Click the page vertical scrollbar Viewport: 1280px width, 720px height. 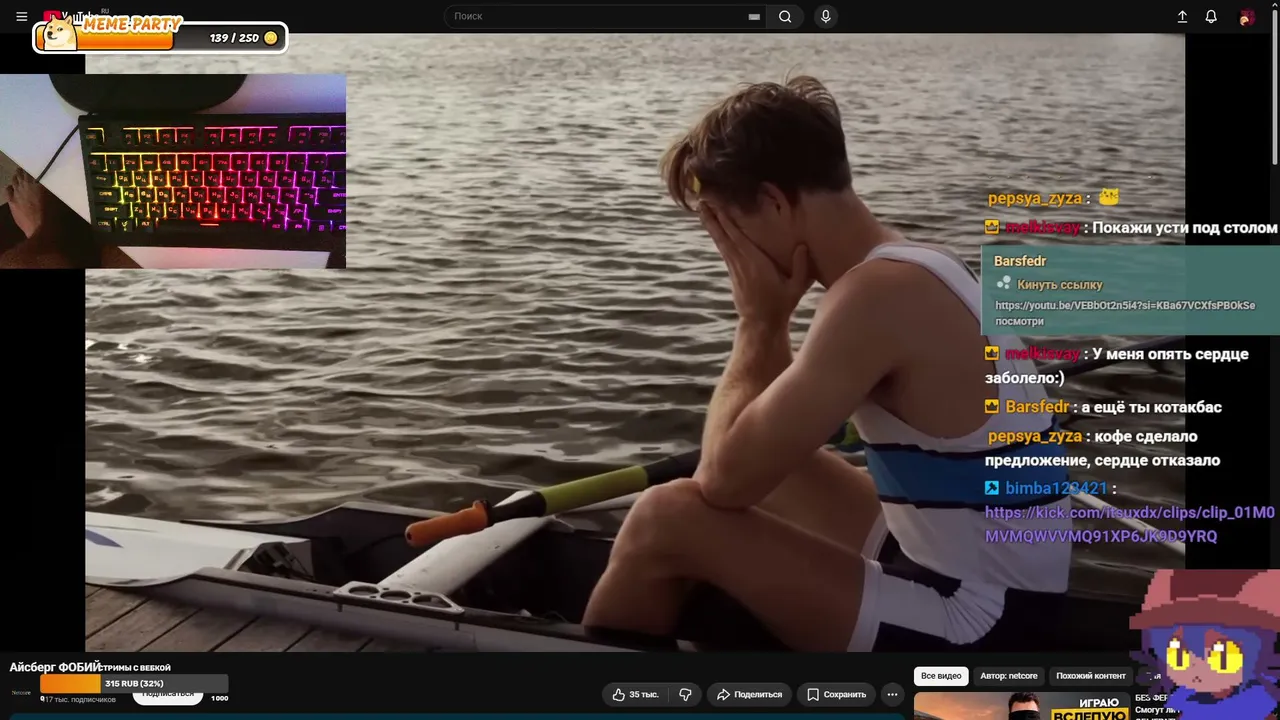tap(1275, 85)
